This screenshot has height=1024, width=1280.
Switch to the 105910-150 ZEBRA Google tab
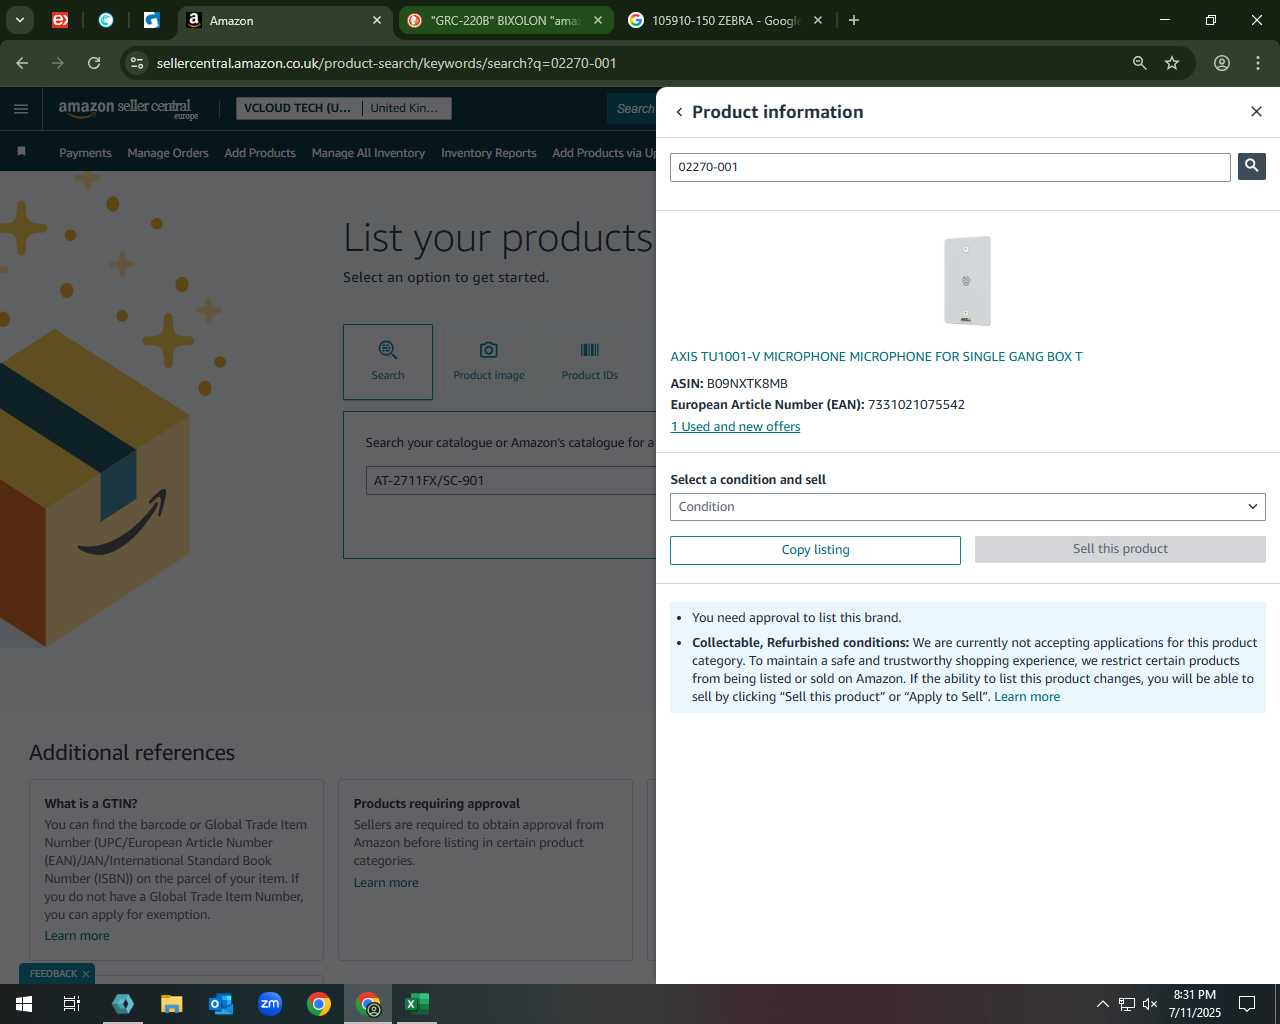click(726, 20)
